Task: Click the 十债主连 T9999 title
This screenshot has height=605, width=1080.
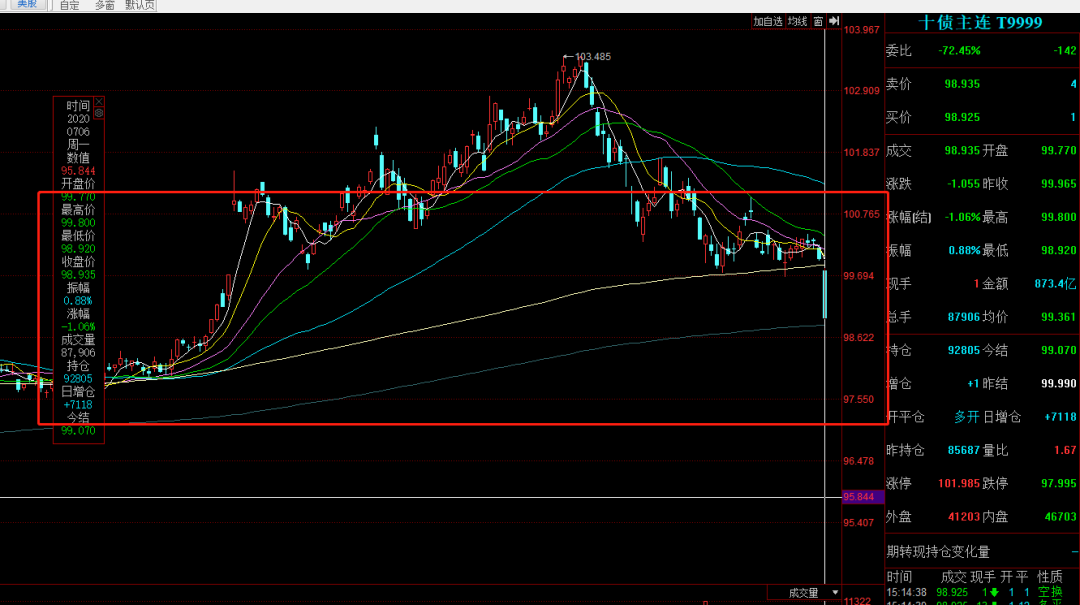Action: [x=980, y=23]
